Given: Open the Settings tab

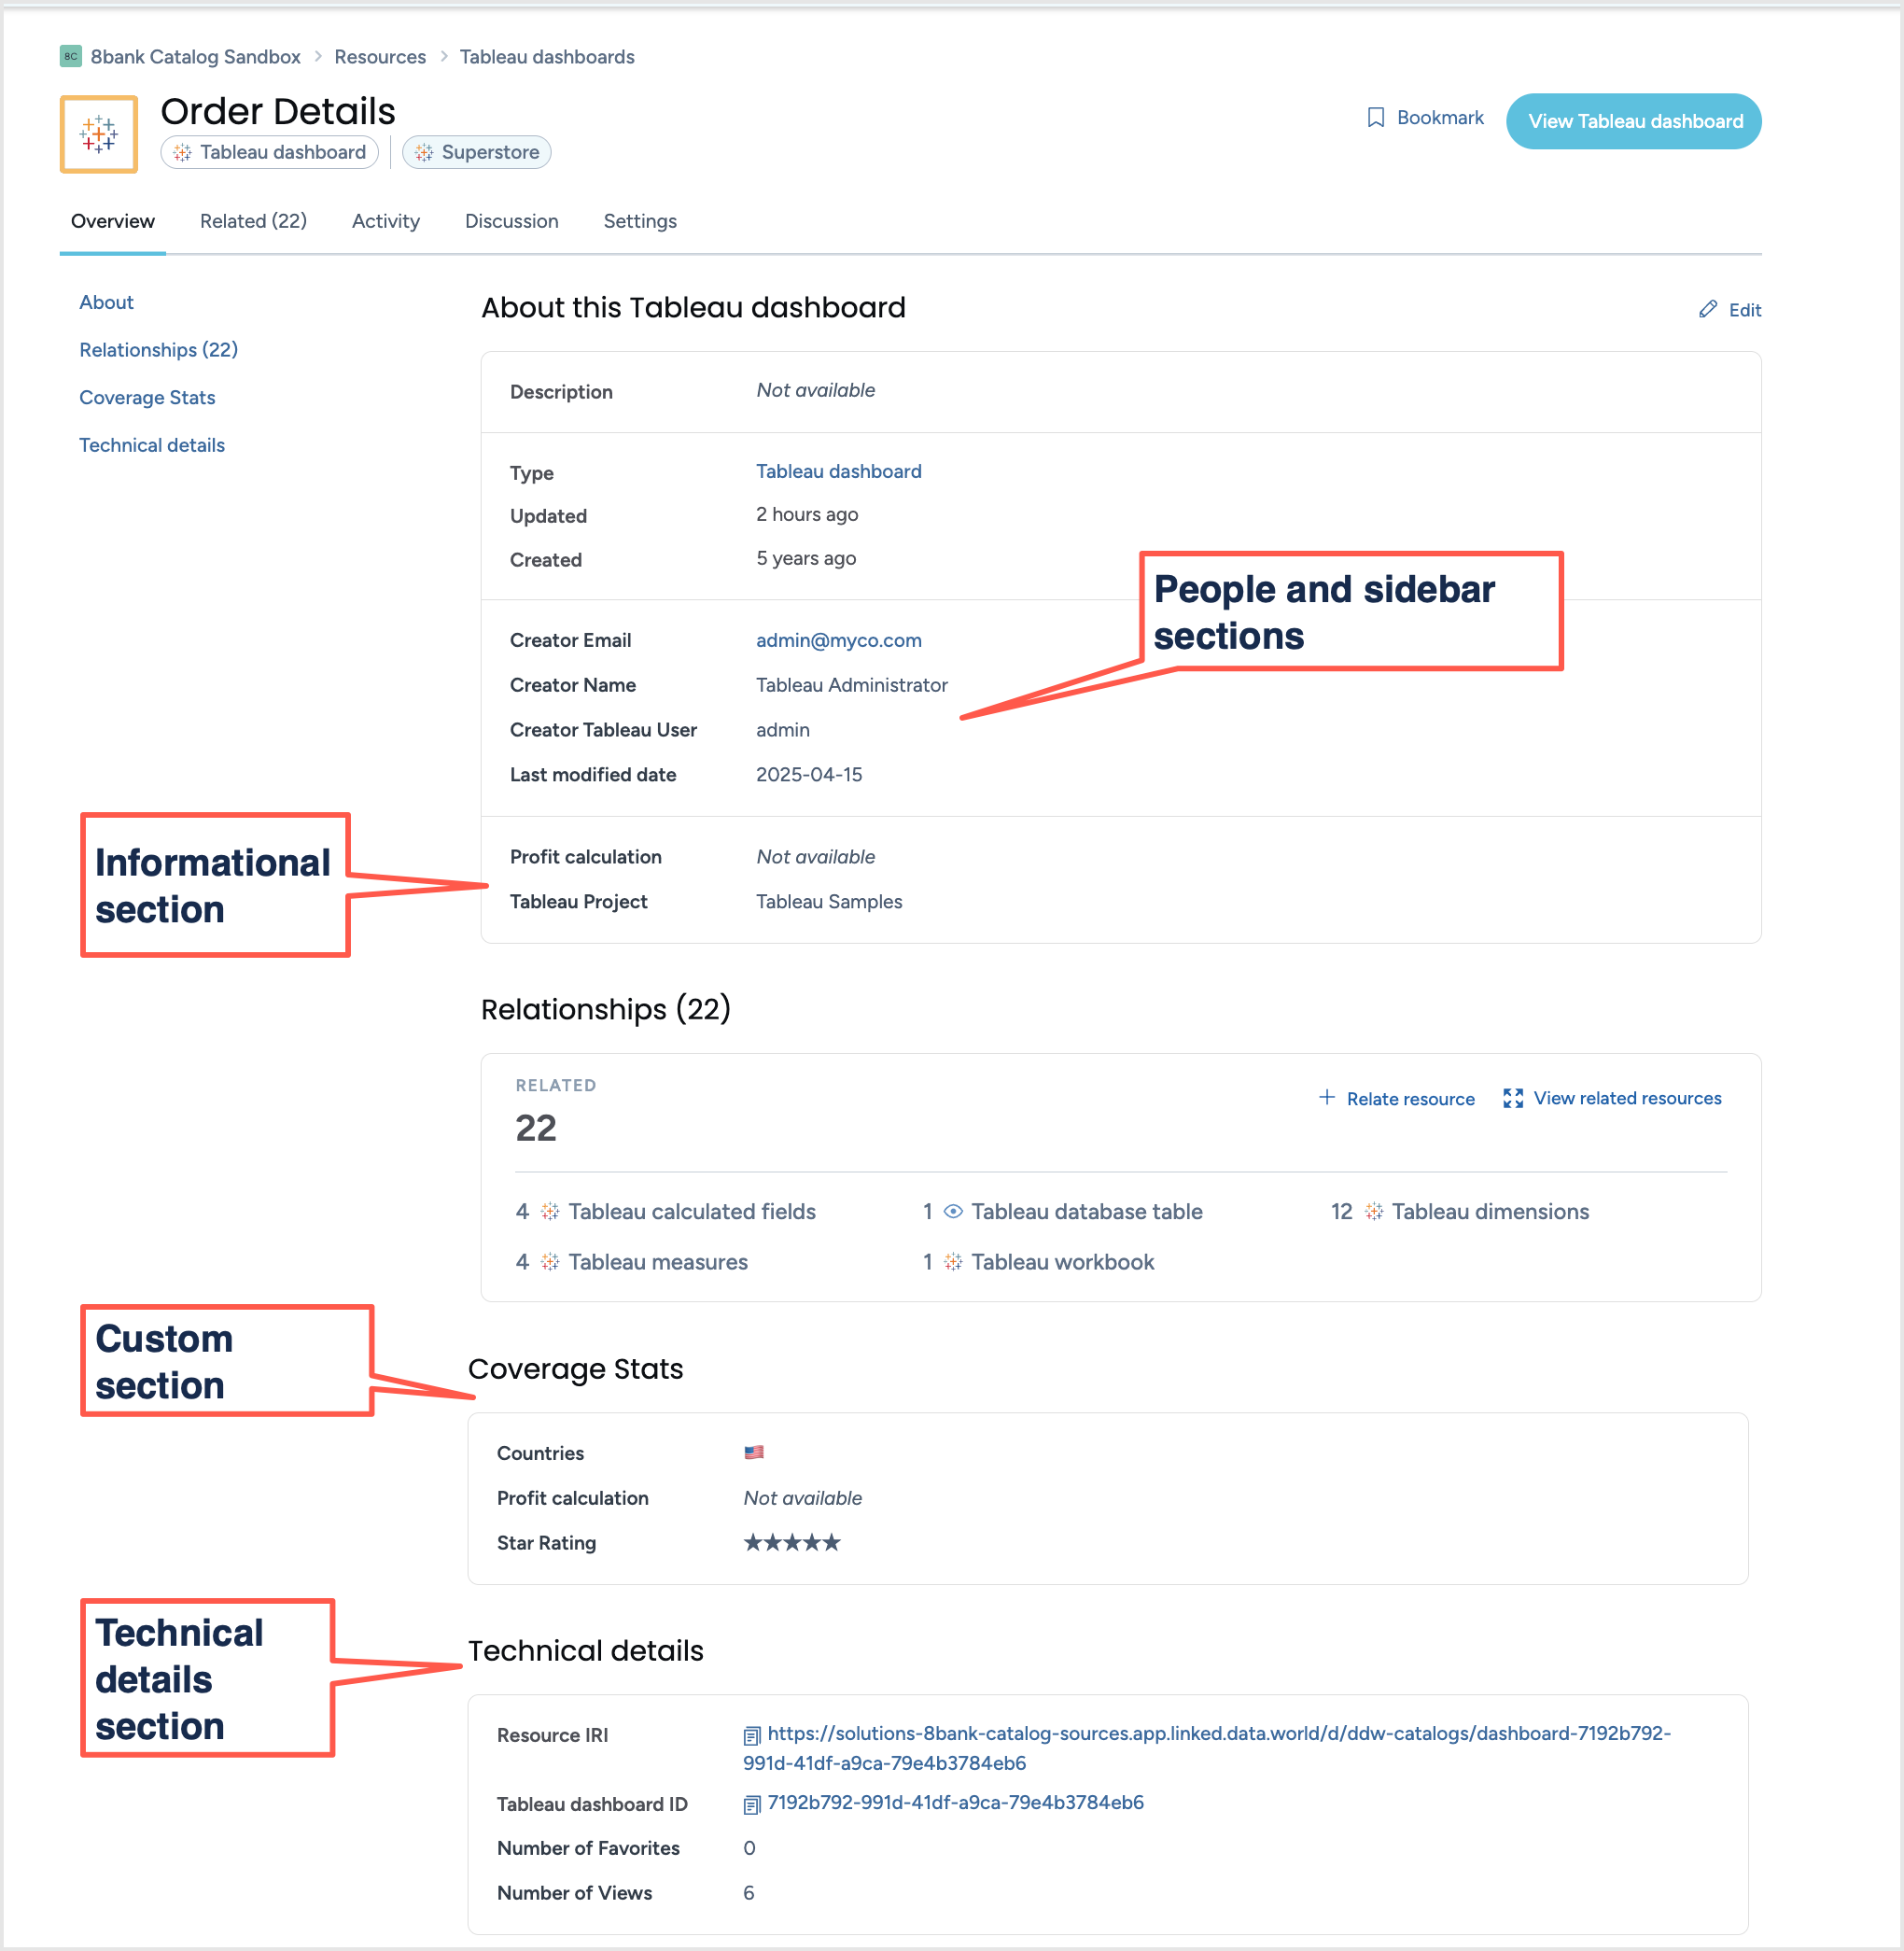Looking at the screenshot, I should (x=640, y=221).
